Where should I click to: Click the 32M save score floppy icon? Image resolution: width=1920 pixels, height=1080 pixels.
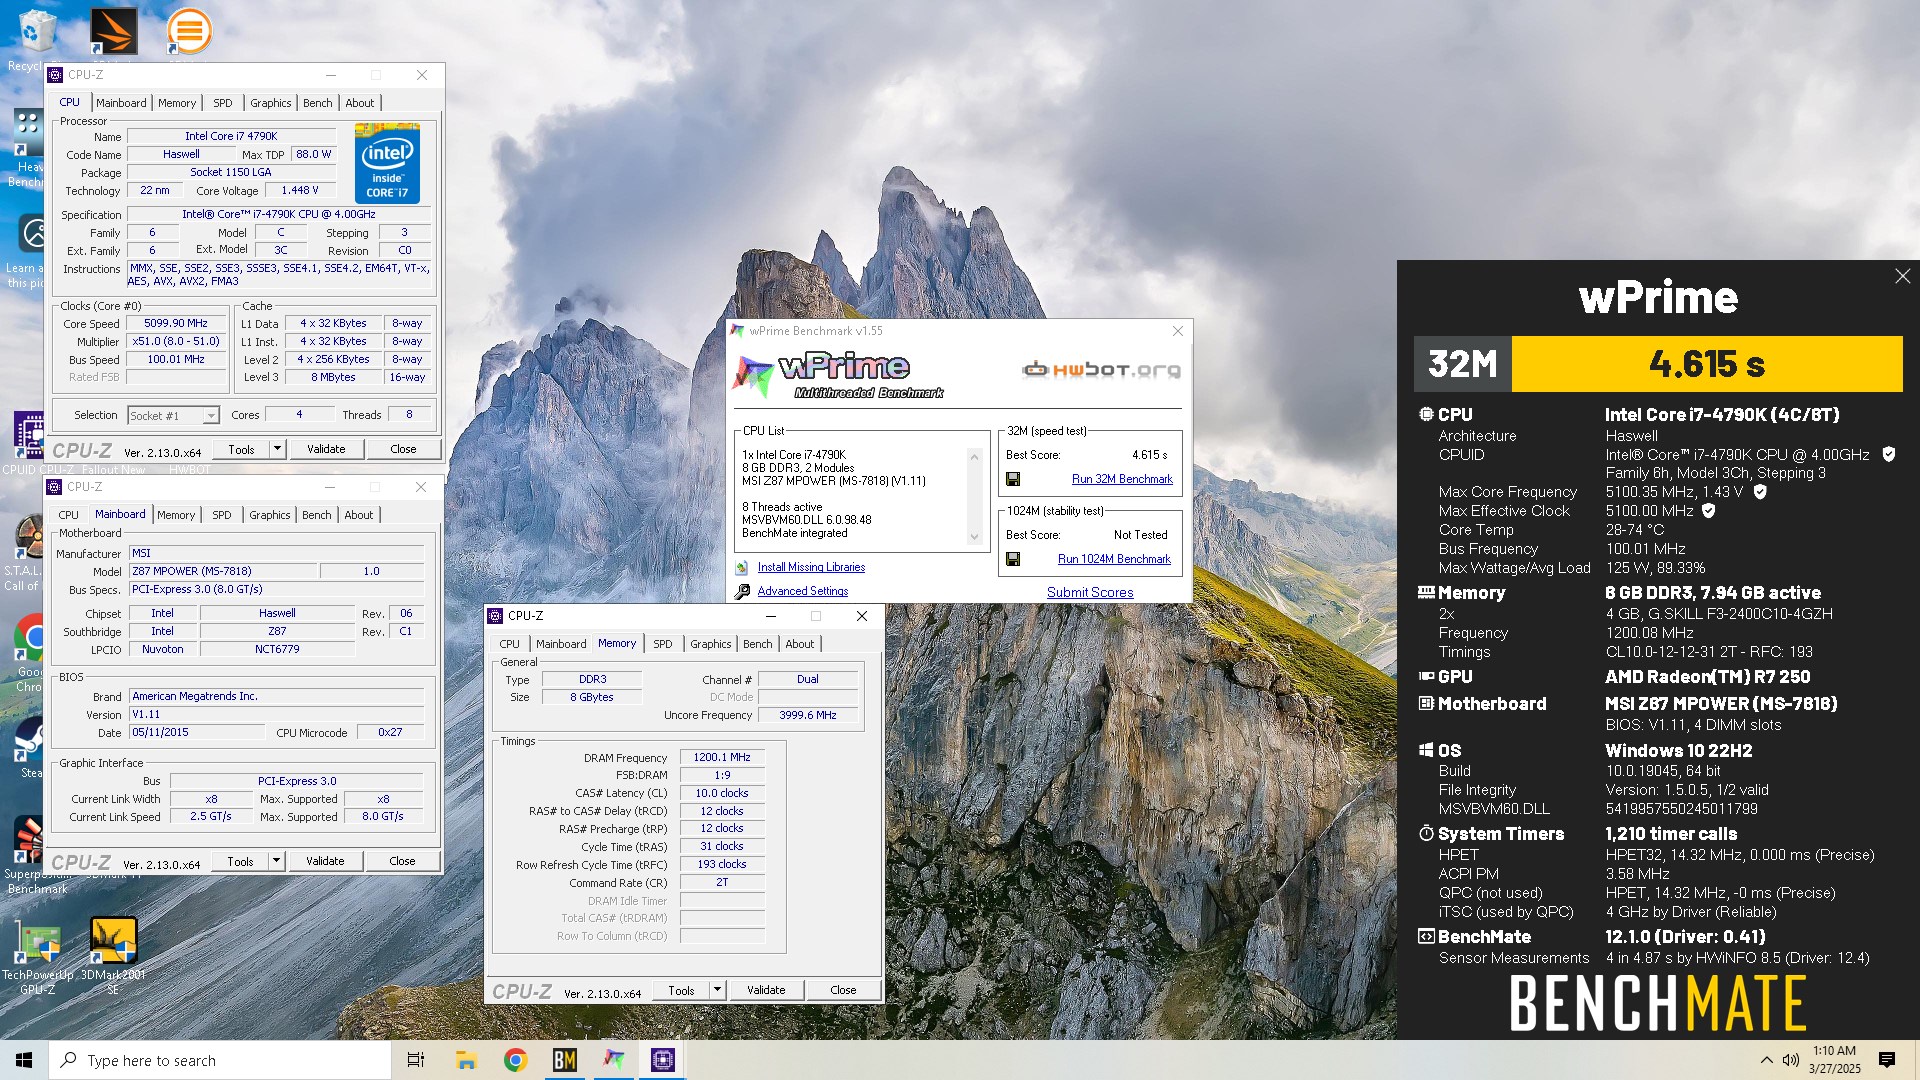(x=1013, y=479)
